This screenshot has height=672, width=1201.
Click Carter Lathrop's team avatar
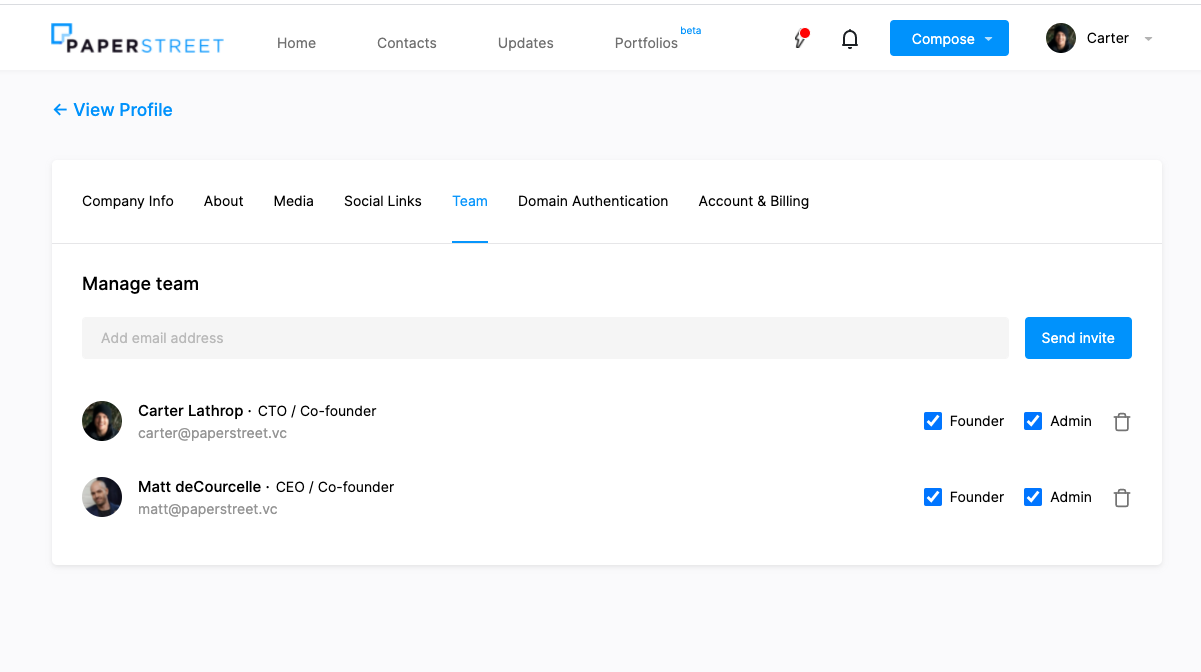point(102,421)
